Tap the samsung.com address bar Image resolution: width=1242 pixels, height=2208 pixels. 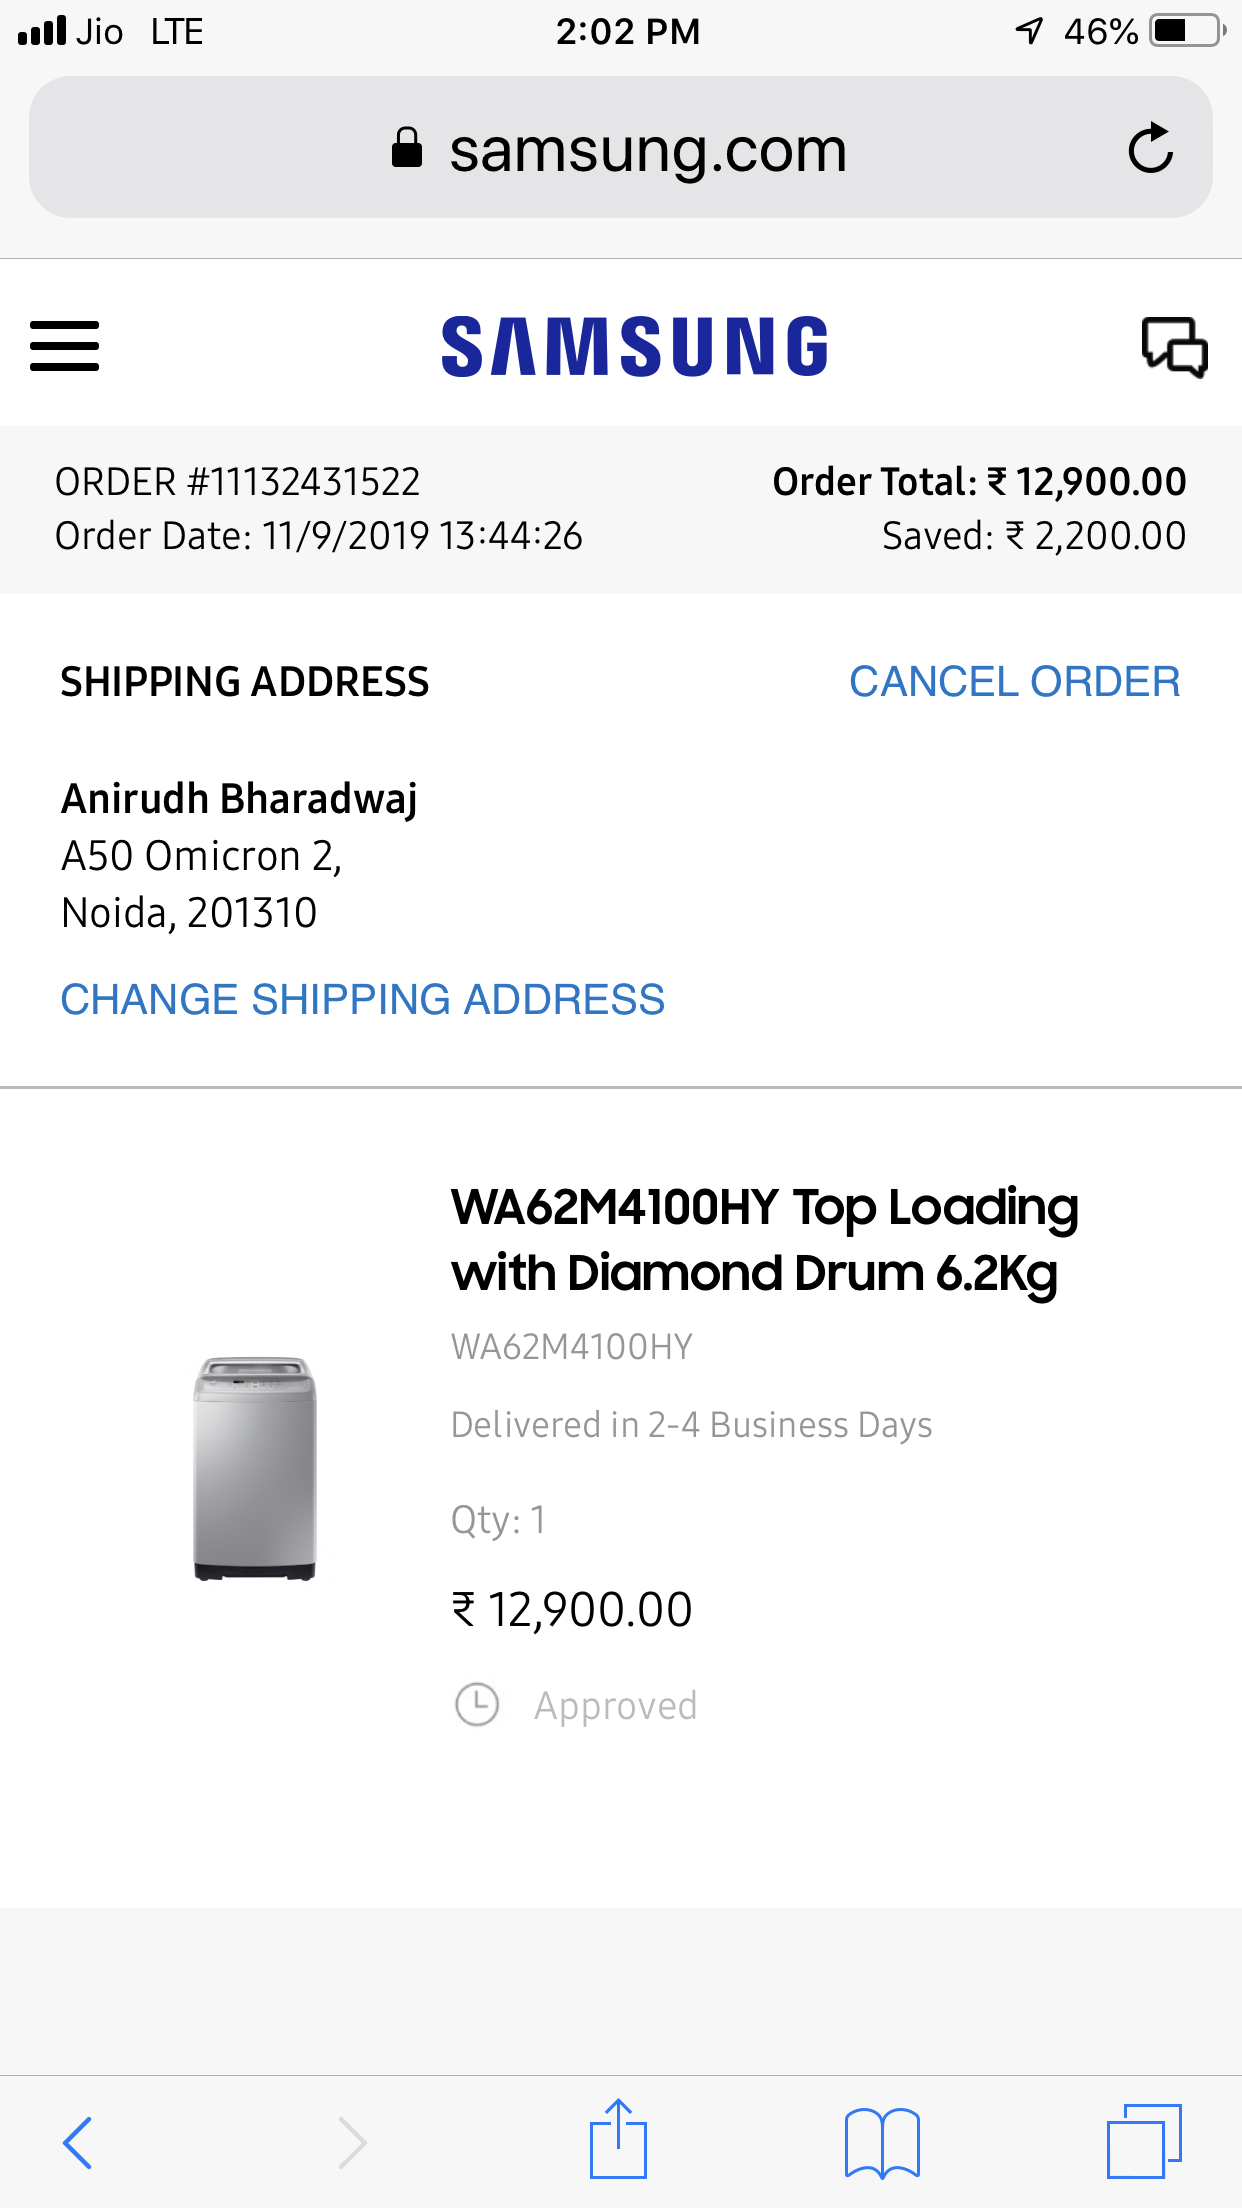coord(647,150)
